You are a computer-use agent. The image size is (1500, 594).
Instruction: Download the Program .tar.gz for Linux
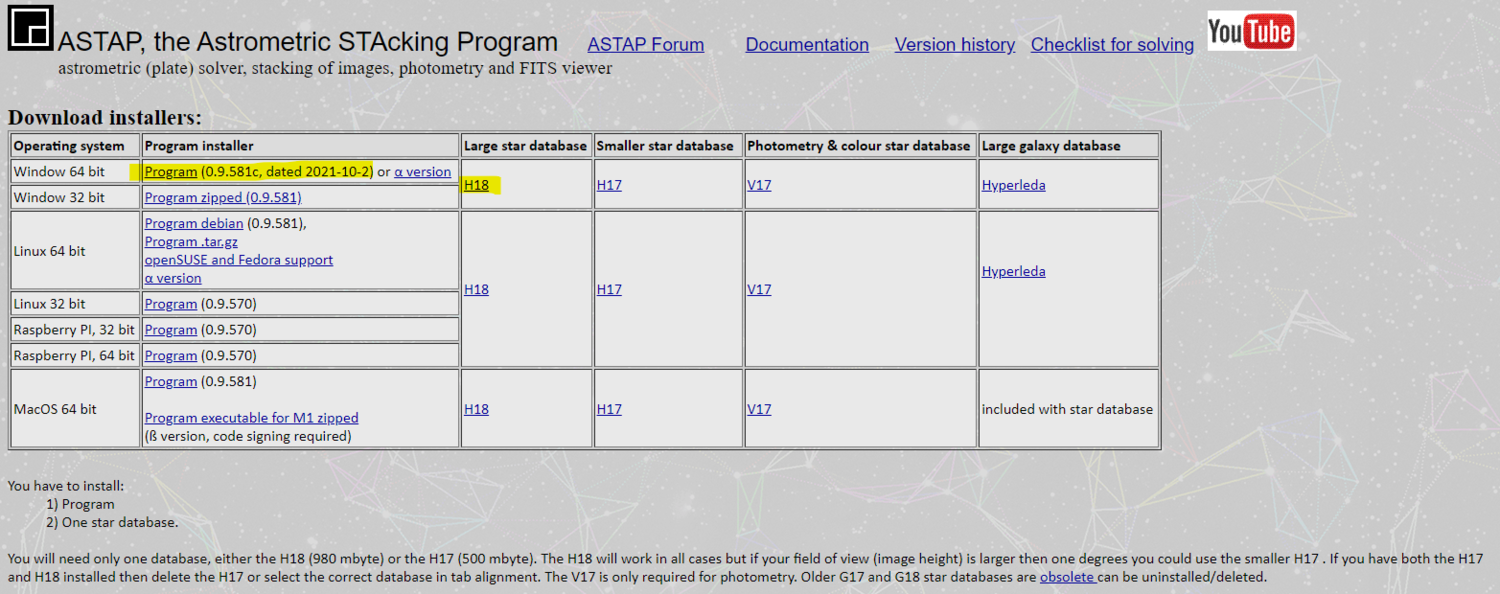(x=191, y=242)
